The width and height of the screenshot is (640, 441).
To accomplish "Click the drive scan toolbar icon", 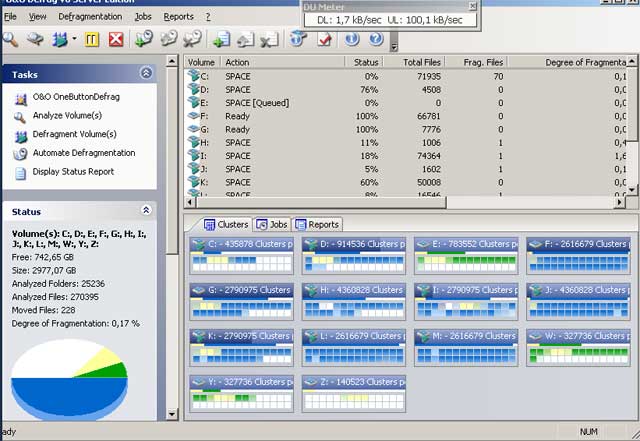I will click(36, 40).
